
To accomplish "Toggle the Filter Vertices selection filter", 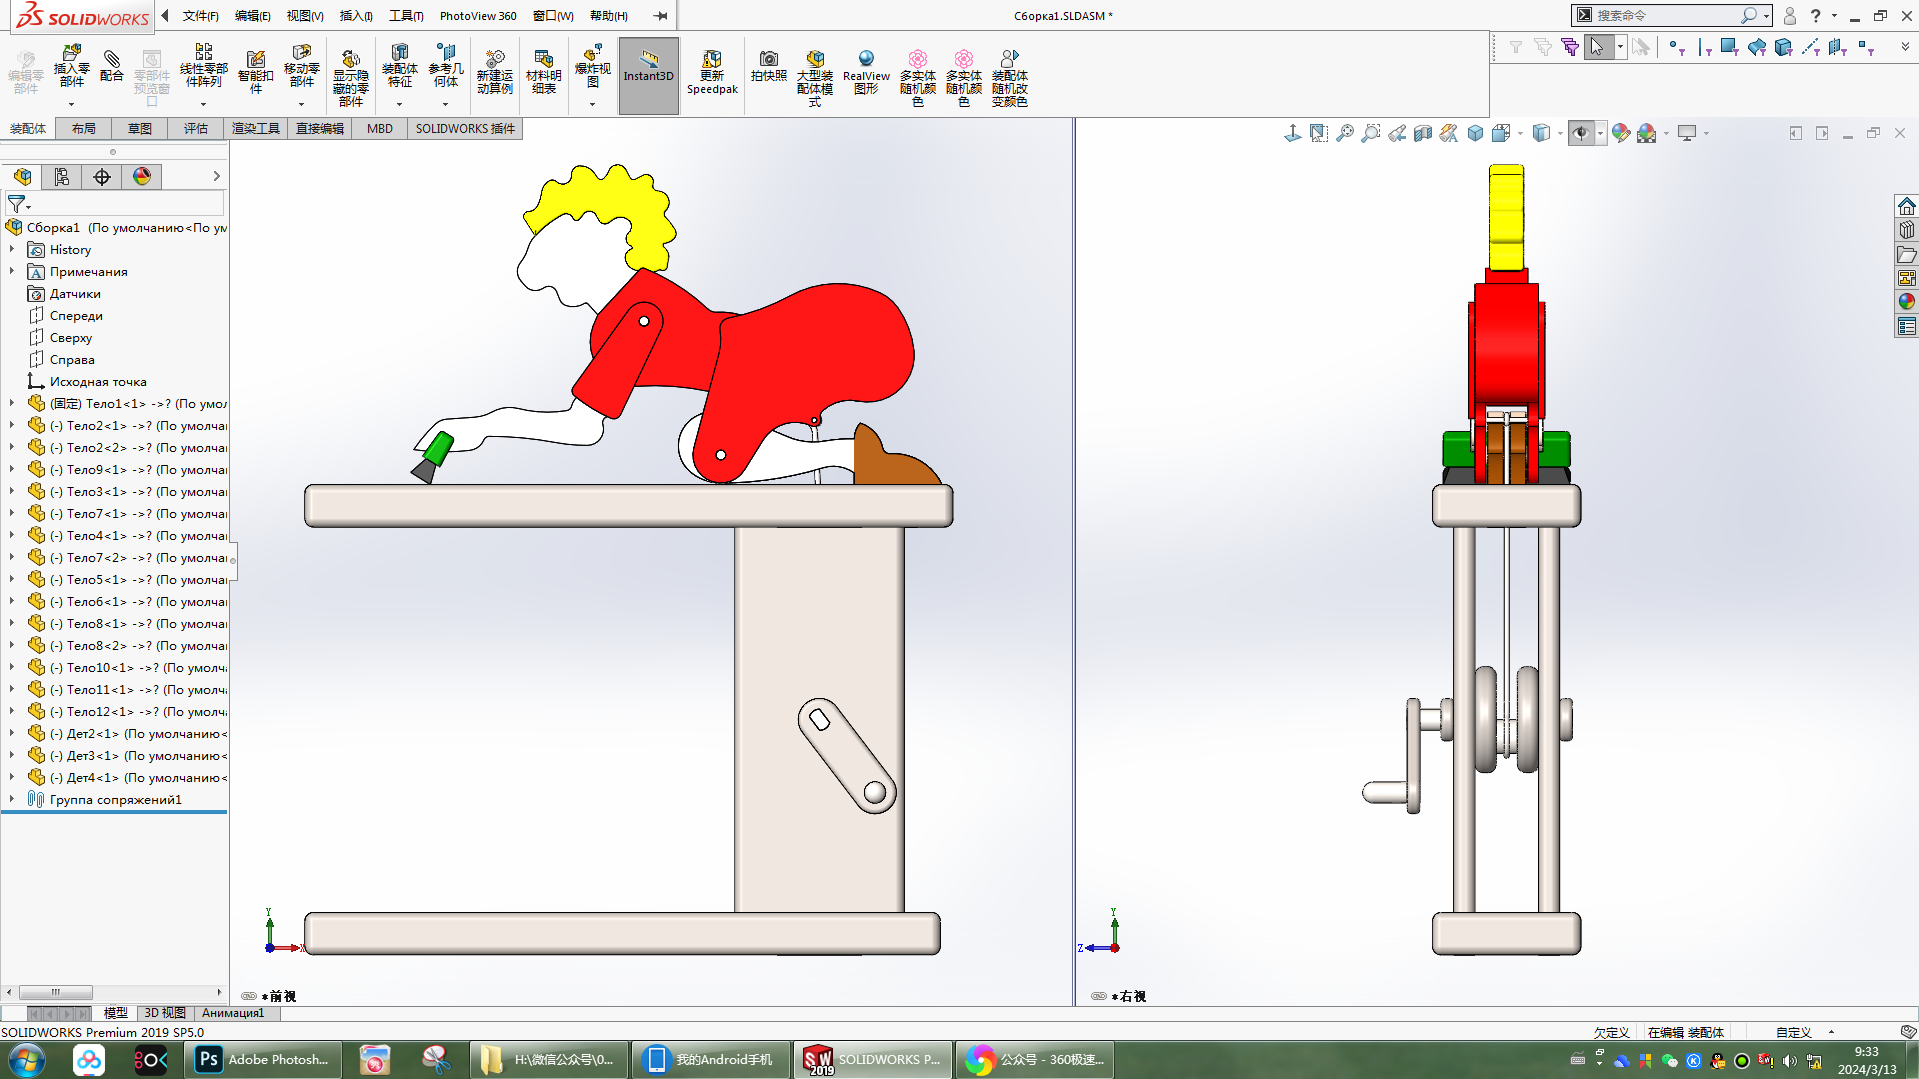I will [1677, 47].
